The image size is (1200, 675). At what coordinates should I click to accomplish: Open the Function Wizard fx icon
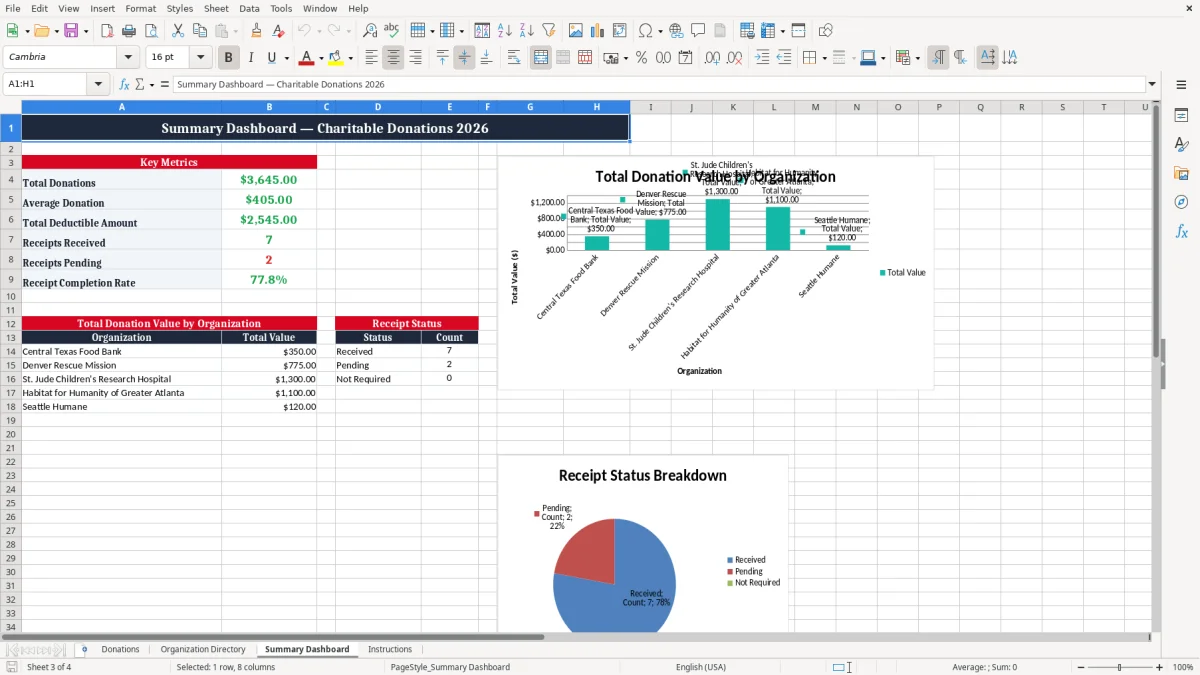coord(125,85)
